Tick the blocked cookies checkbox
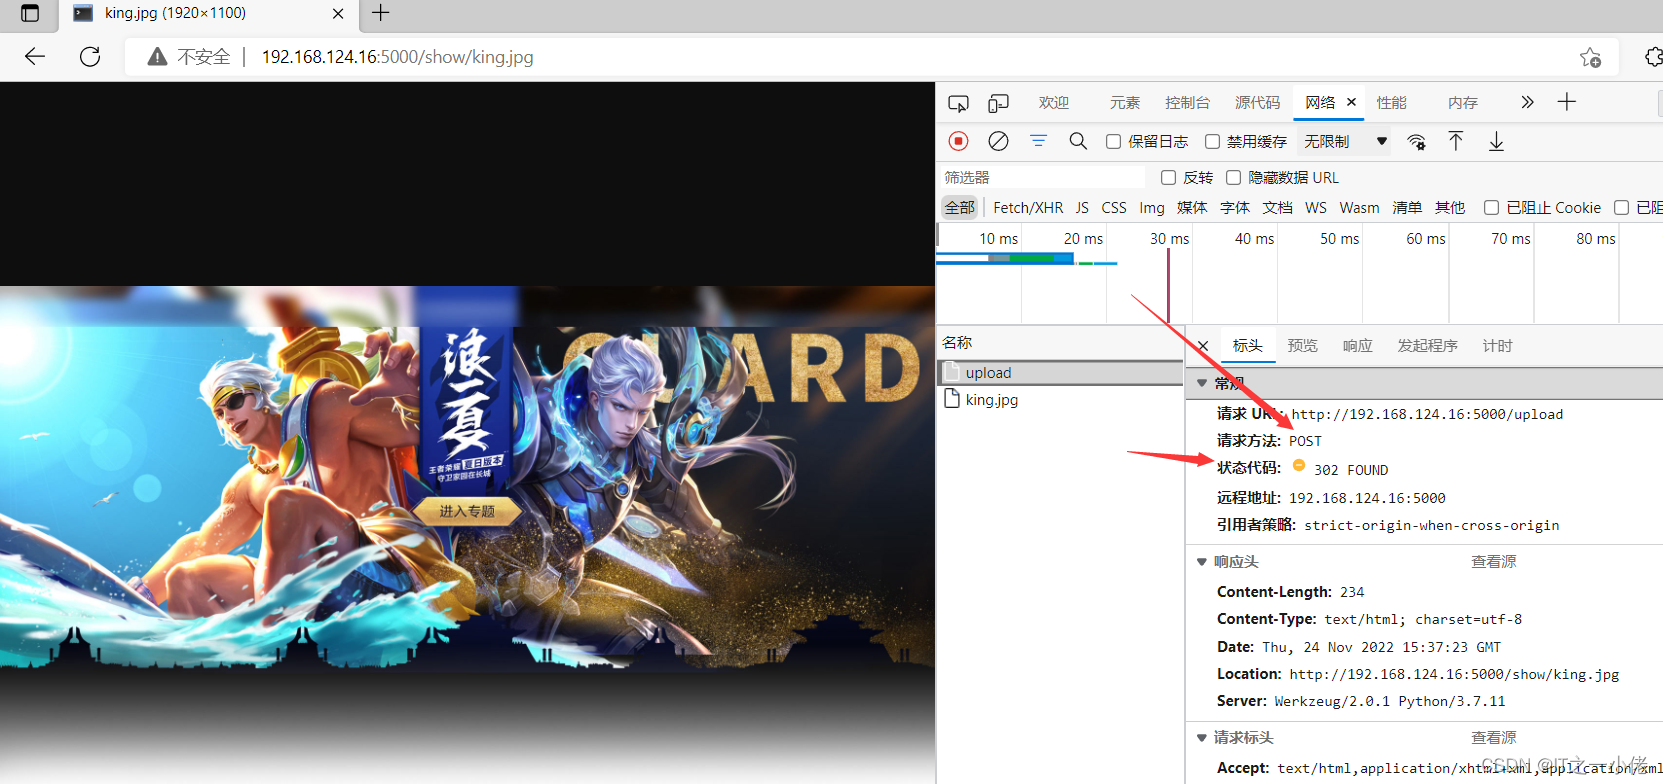The height and width of the screenshot is (784, 1663). click(x=1491, y=208)
